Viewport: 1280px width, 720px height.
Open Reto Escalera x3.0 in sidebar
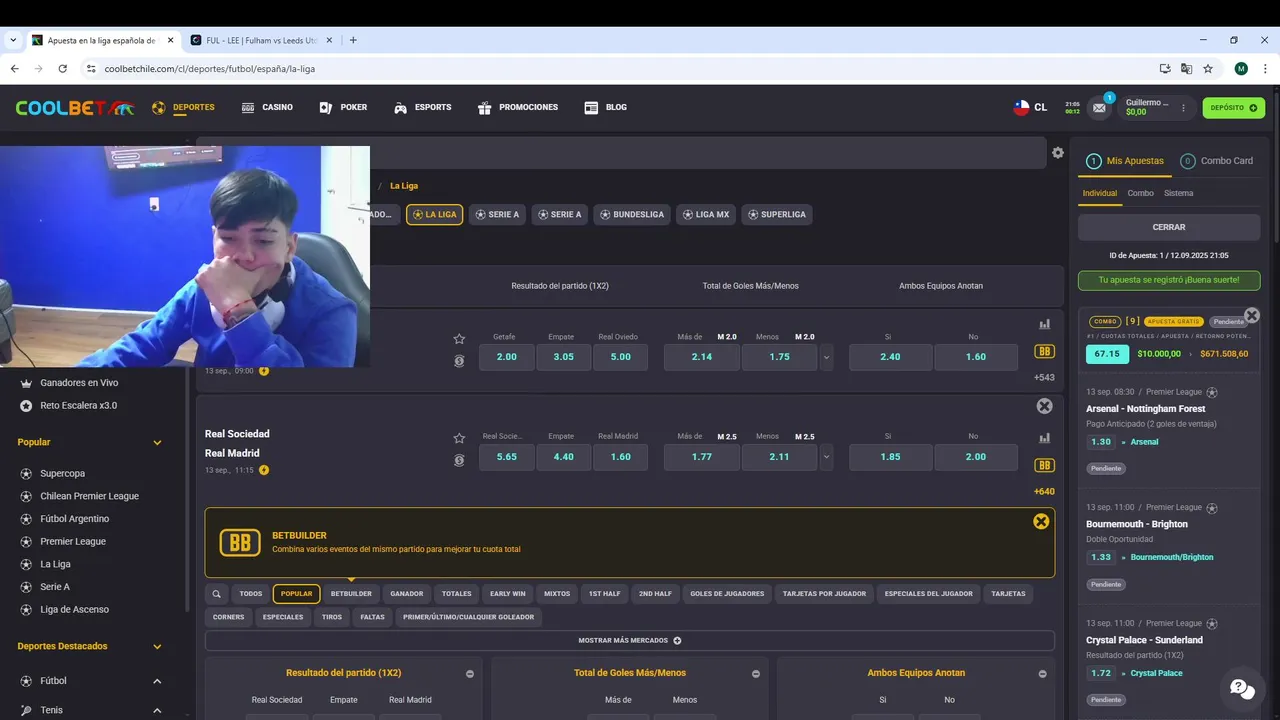78,405
